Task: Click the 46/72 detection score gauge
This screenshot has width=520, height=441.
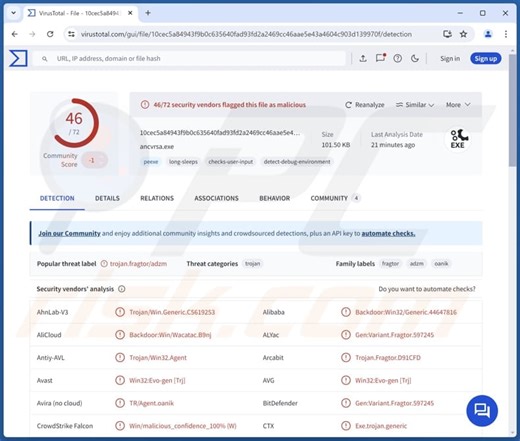Action: pyautogui.click(x=75, y=123)
